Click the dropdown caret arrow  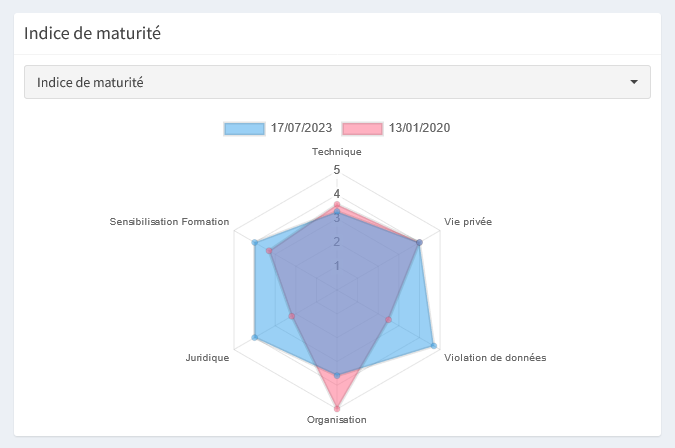[x=634, y=82]
